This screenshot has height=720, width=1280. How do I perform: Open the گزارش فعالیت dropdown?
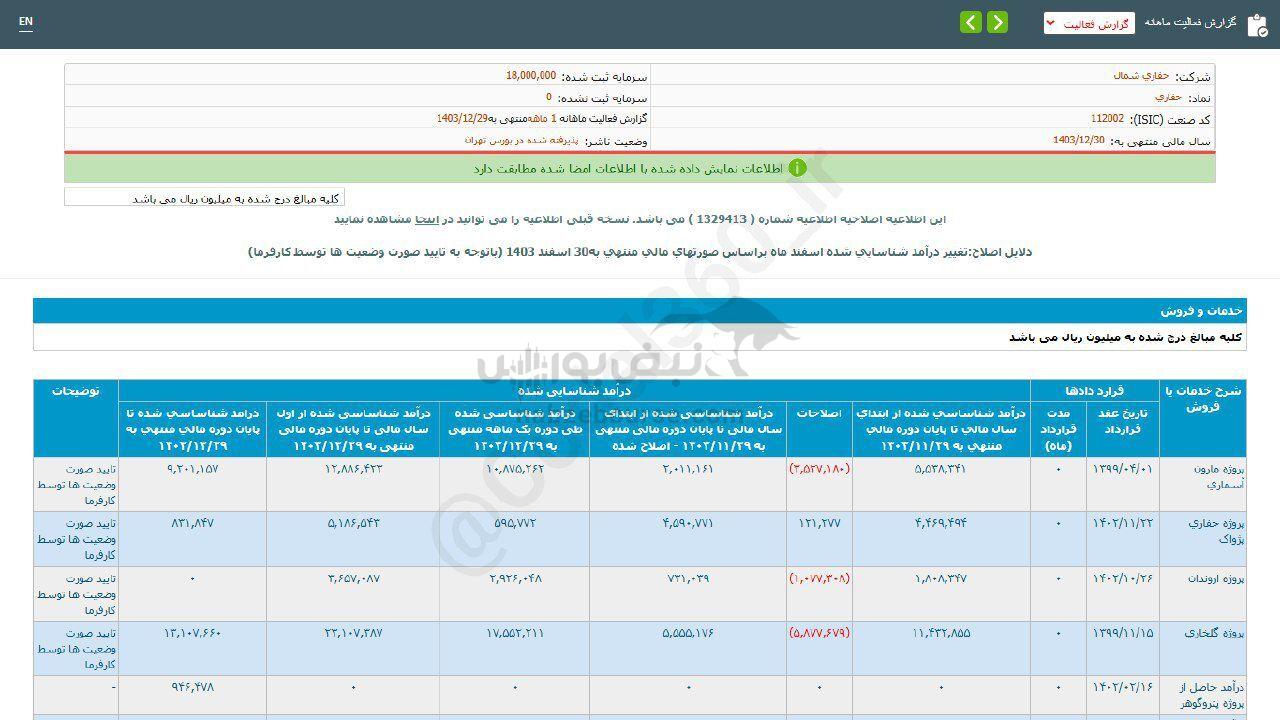1089,23
